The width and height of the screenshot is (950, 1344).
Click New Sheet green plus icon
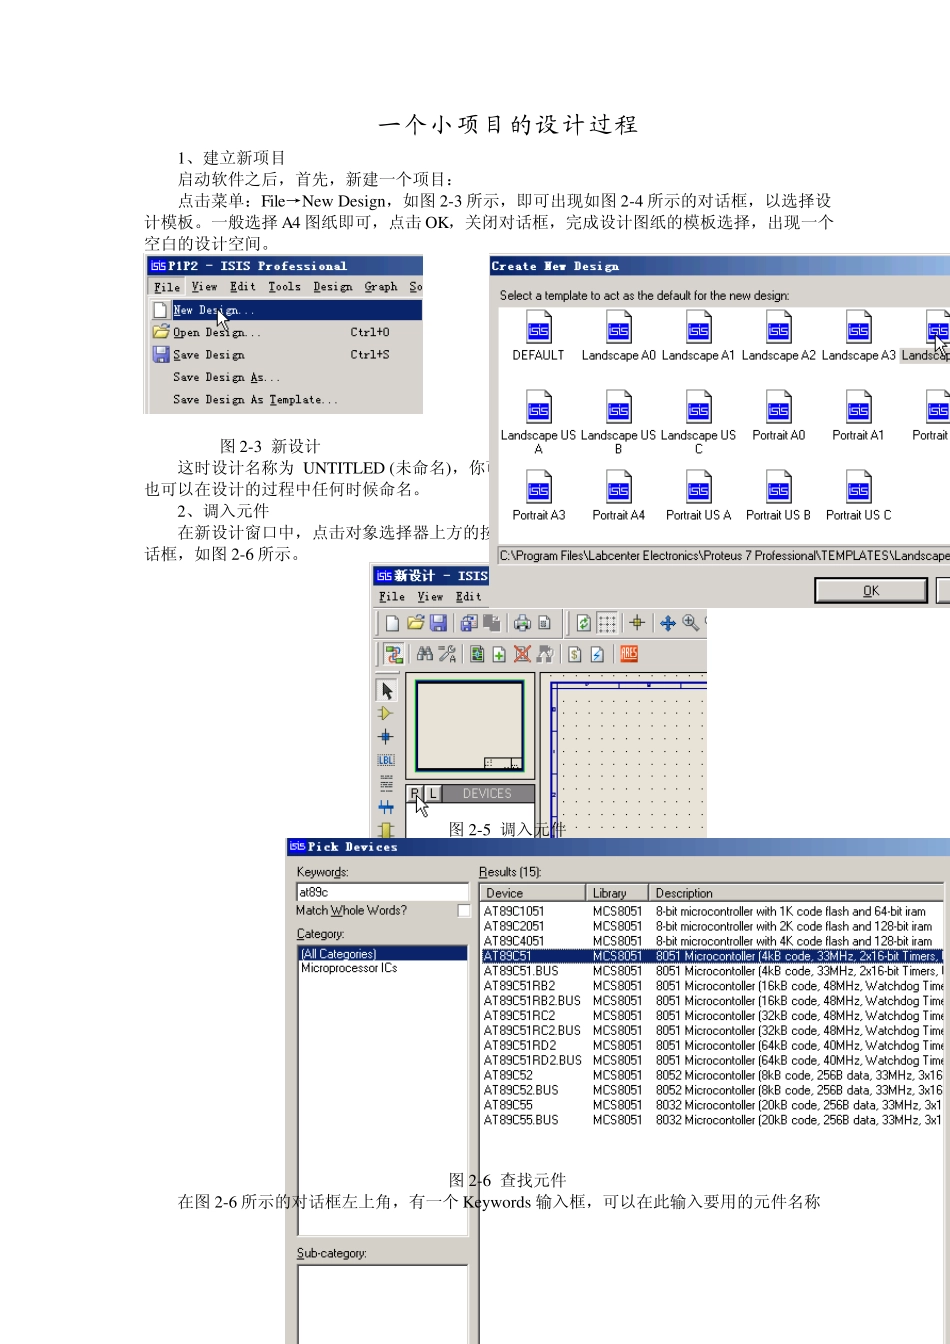(499, 654)
